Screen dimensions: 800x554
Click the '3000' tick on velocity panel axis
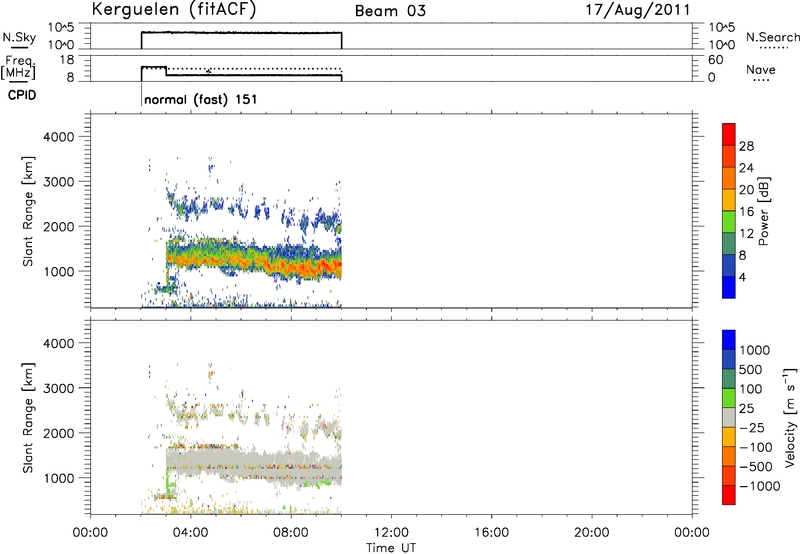(58, 388)
